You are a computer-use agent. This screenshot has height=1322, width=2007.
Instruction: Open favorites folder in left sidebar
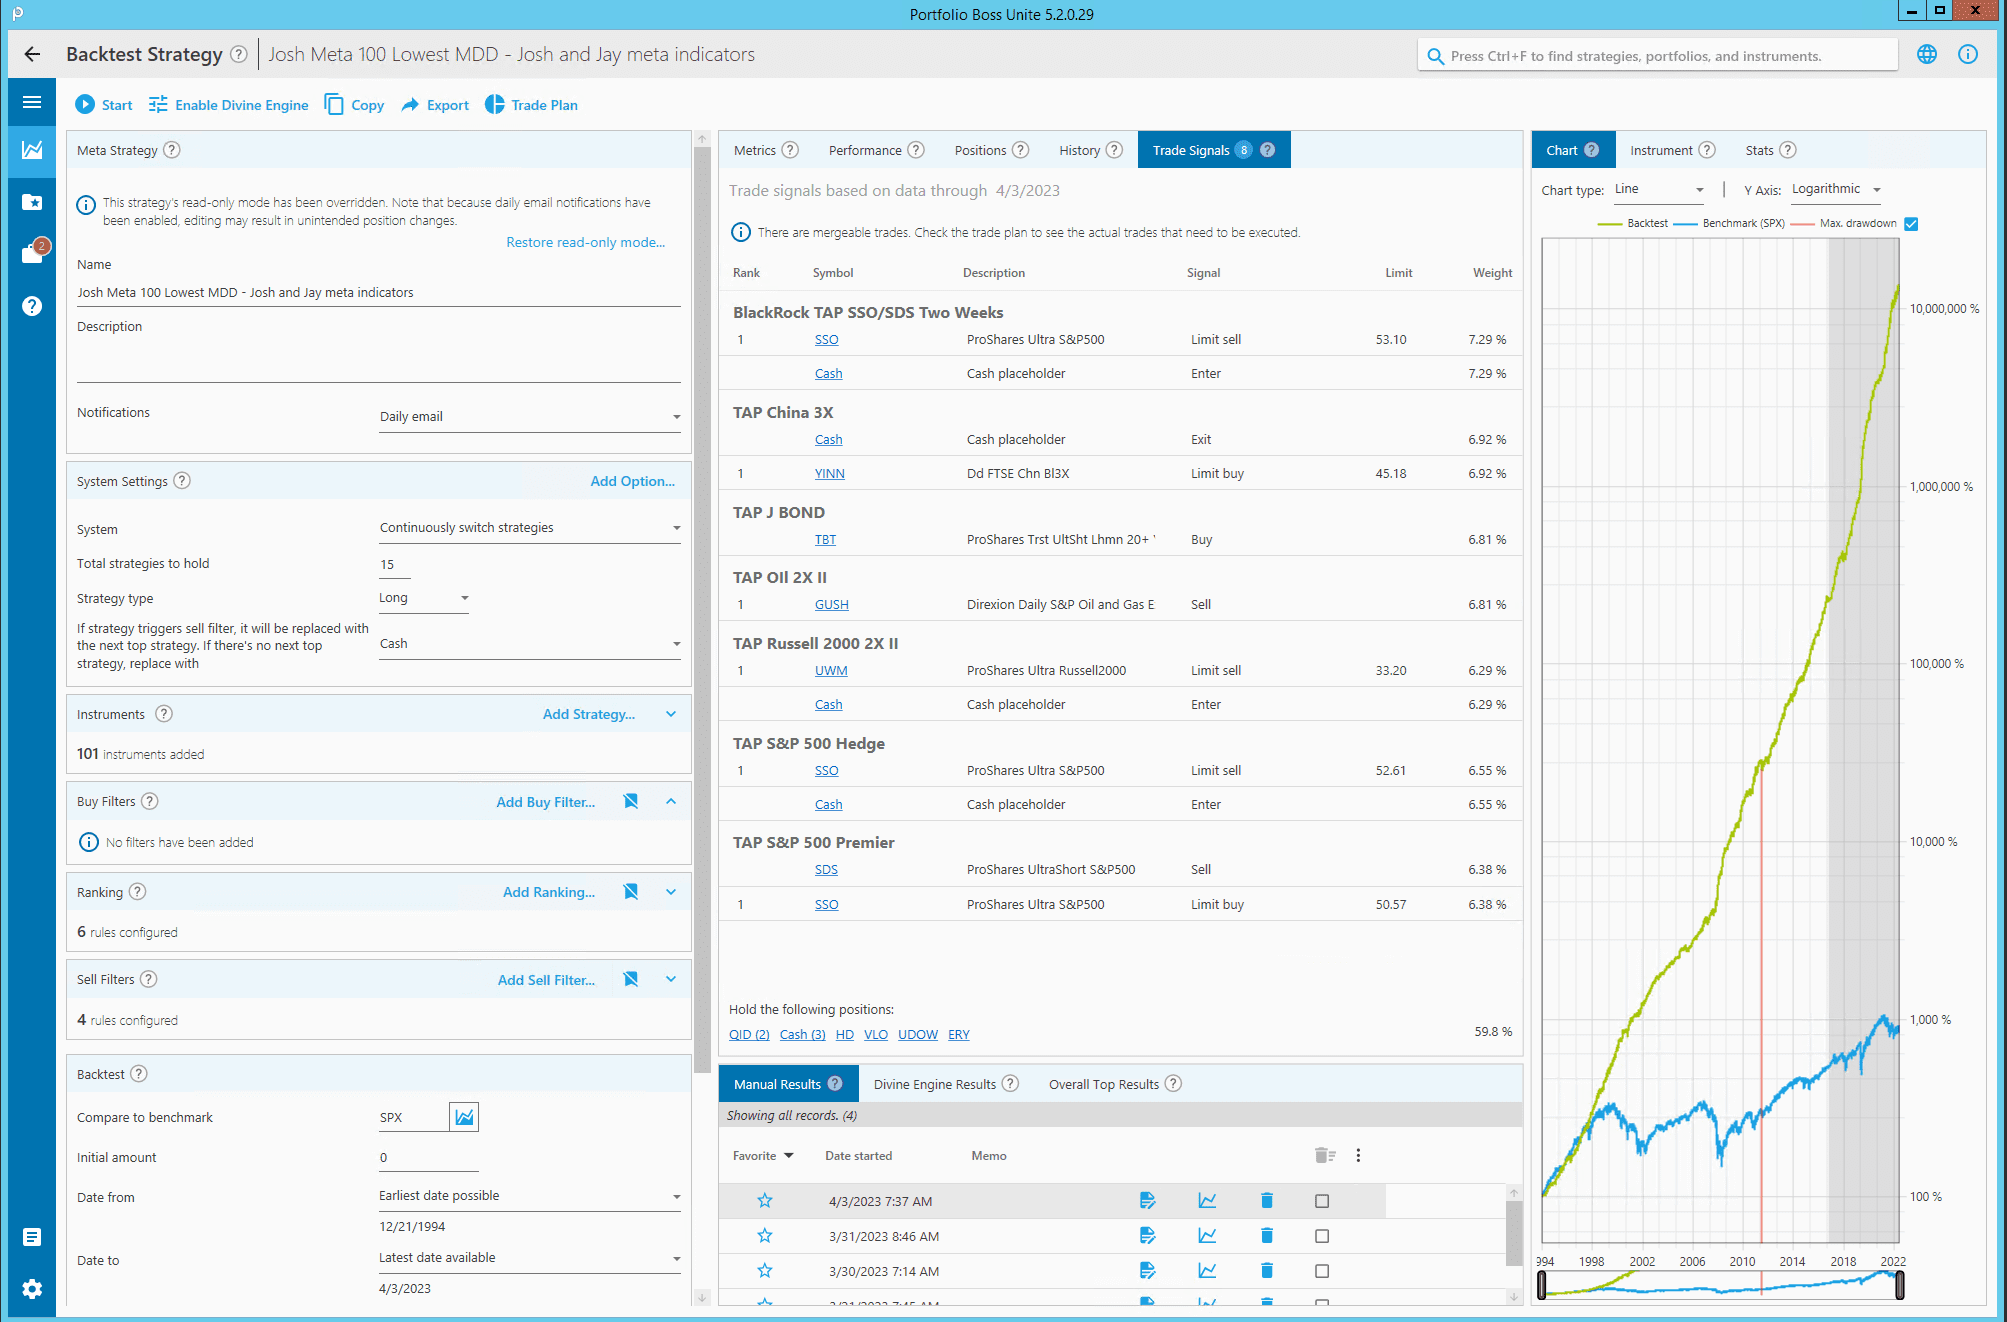pos(32,202)
